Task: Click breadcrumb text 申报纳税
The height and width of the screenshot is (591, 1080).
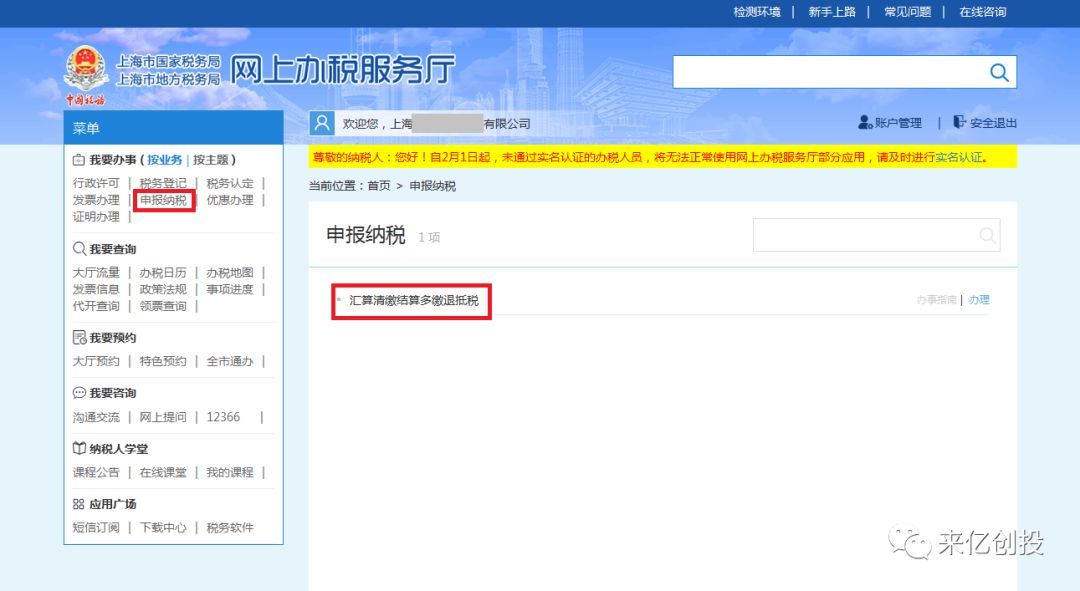Action: click(433, 186)
